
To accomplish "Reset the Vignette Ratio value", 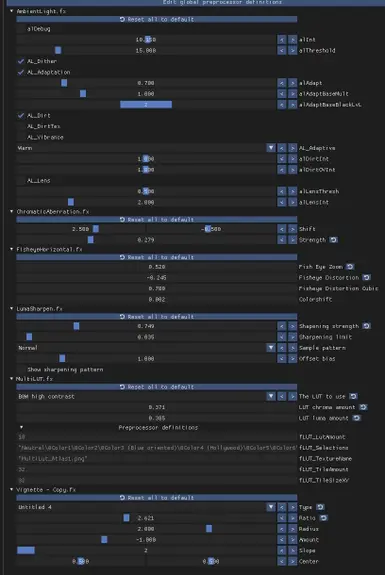I will point(323,518).
